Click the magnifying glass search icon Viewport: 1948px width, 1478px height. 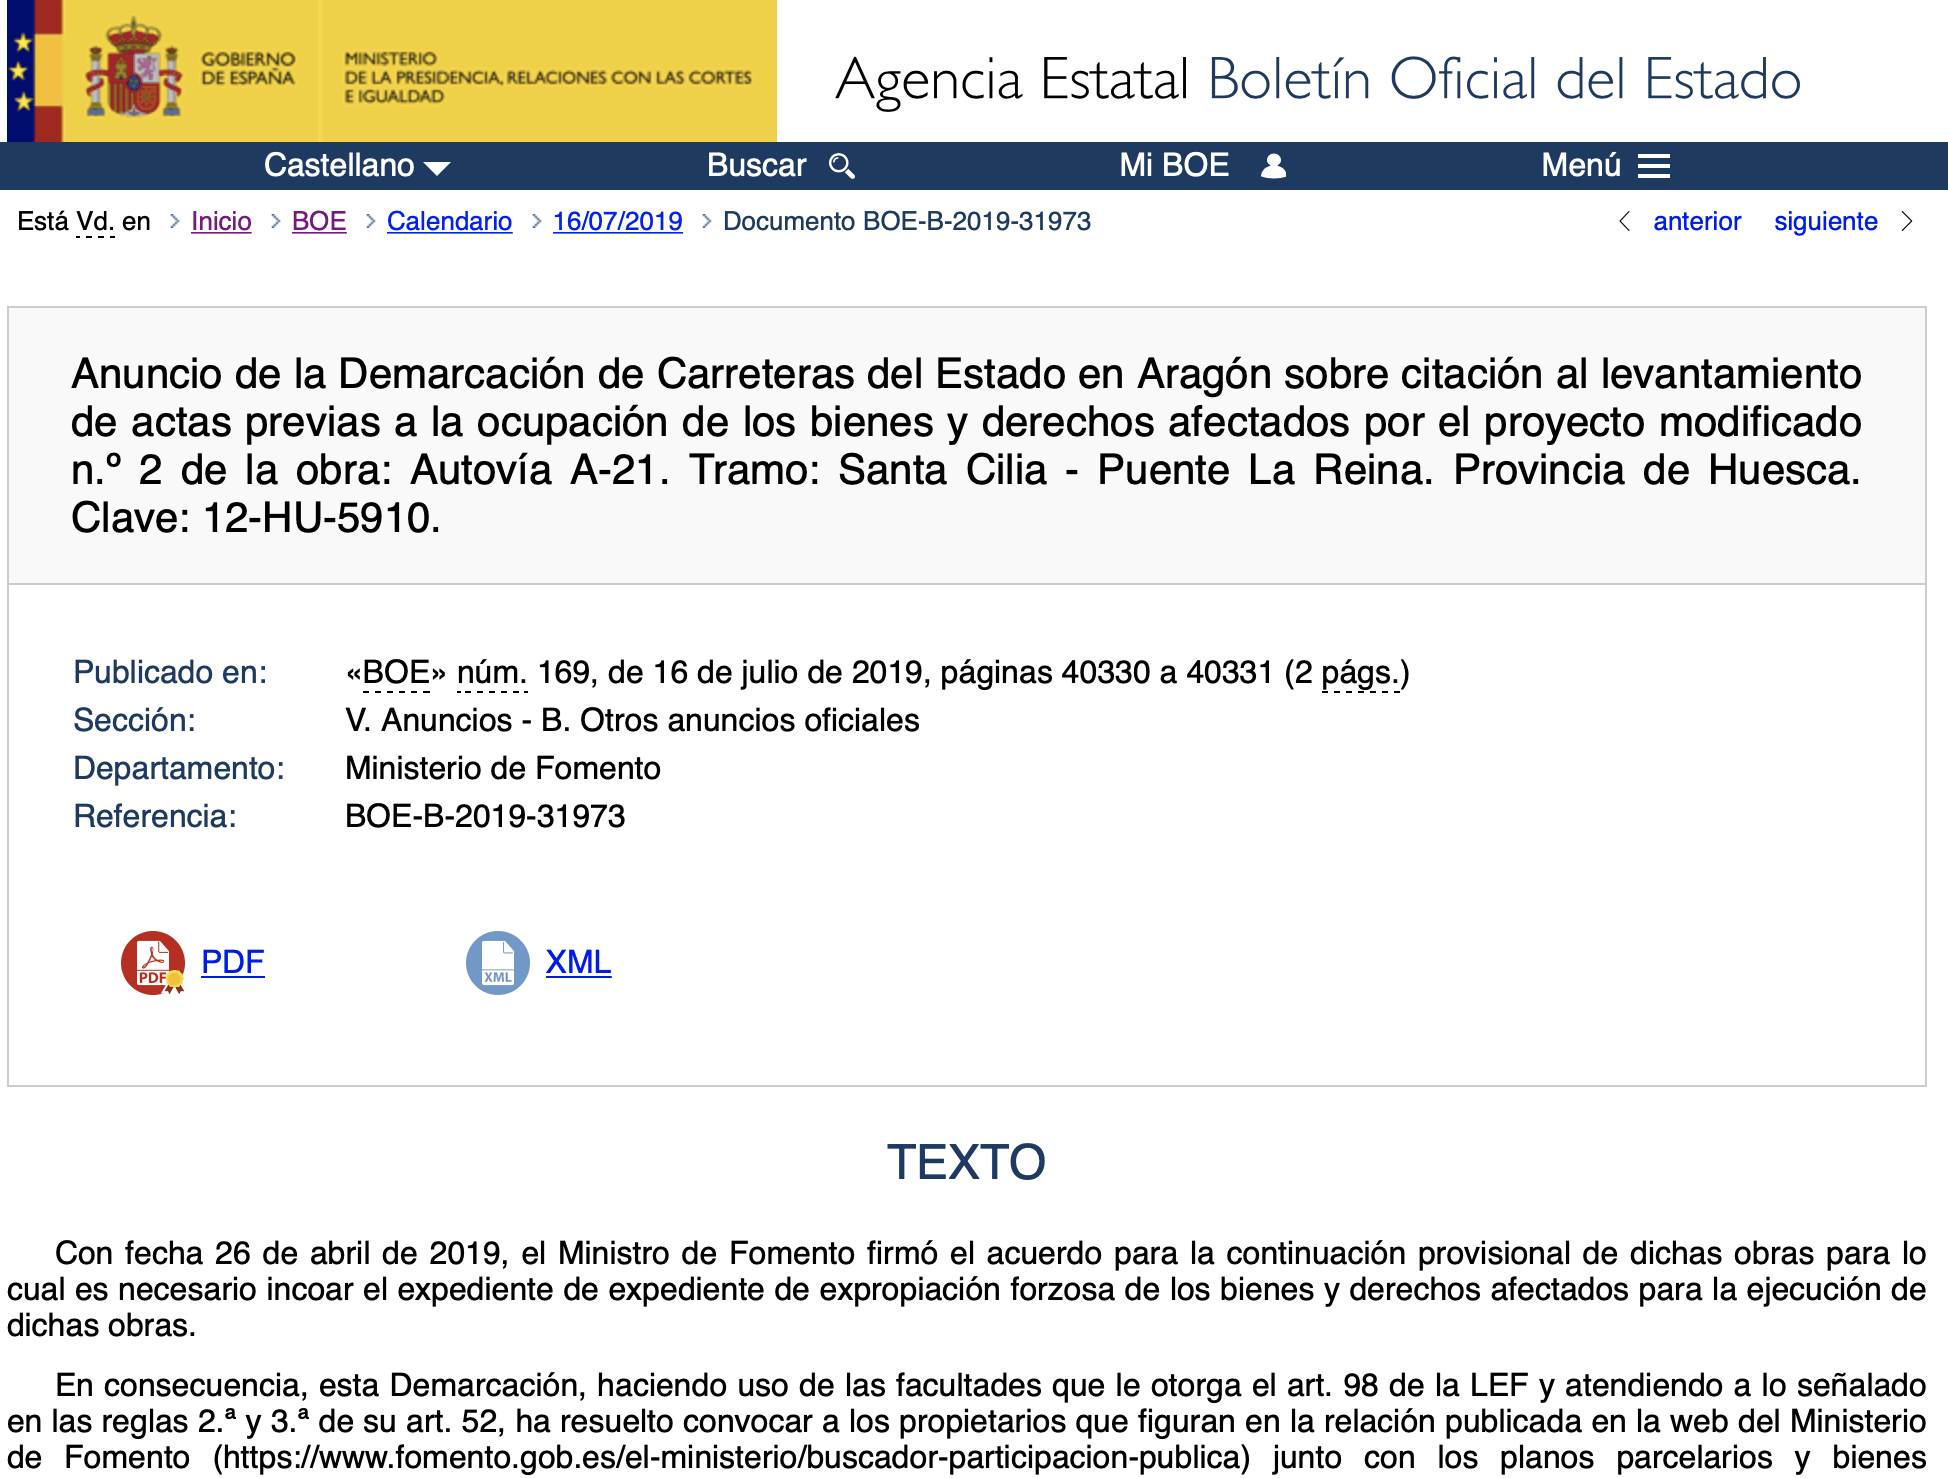coord(842,166)
